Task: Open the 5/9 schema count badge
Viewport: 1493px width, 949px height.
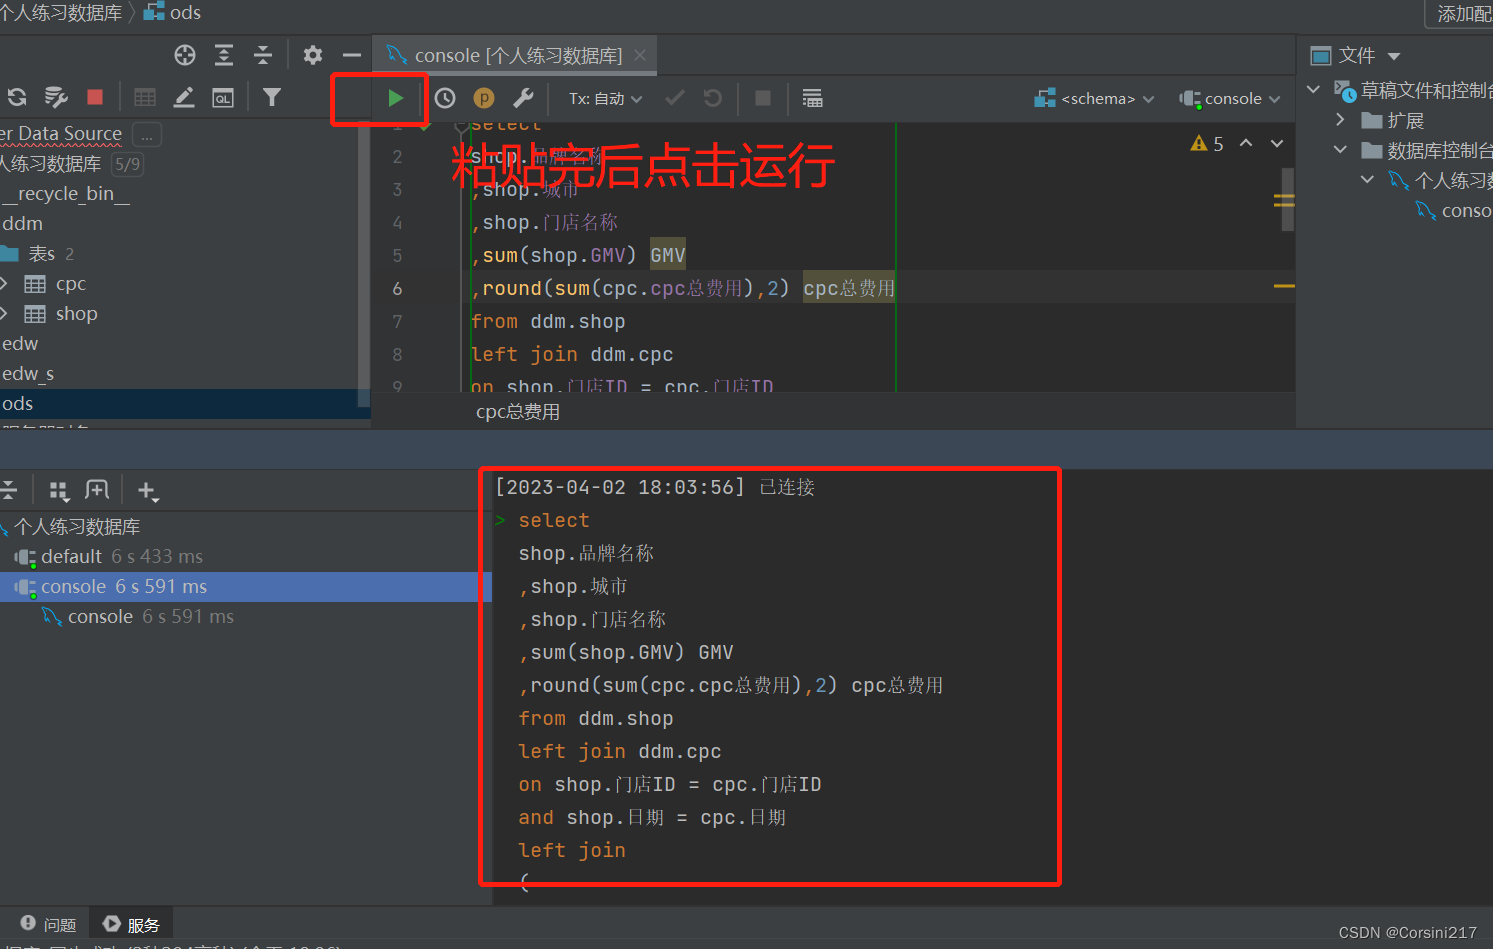Action: 127,164
